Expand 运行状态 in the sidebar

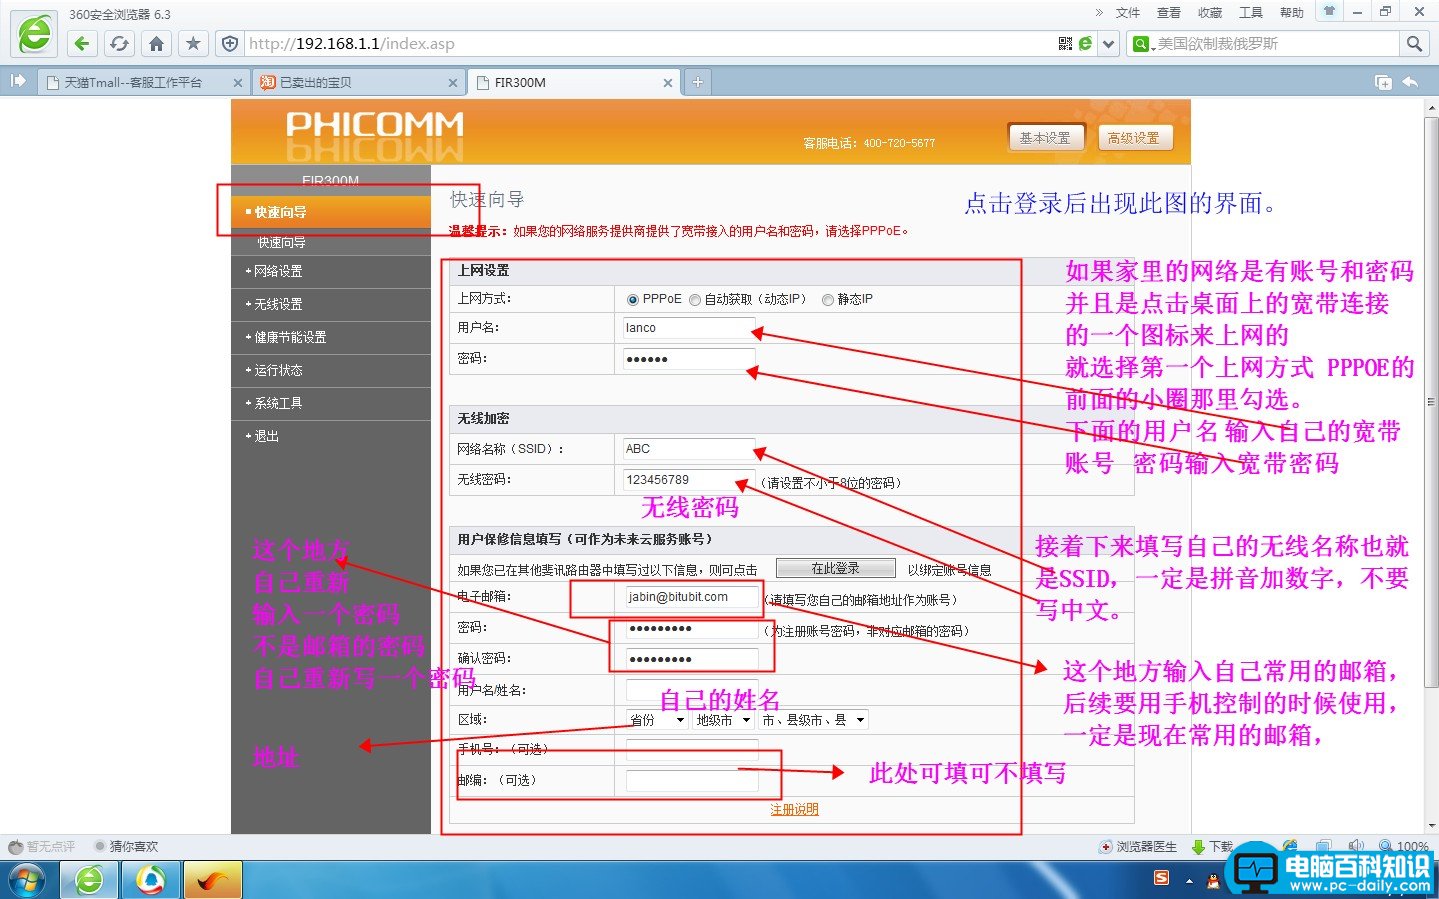[330, 370]
